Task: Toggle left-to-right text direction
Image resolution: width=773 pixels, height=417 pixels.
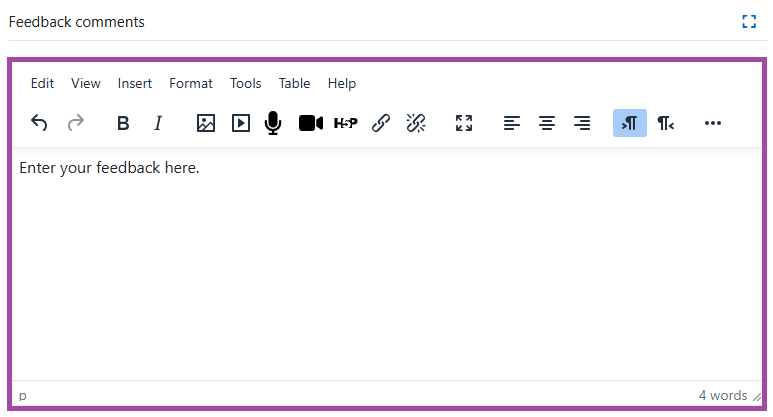Action: (x=630, y=123)
